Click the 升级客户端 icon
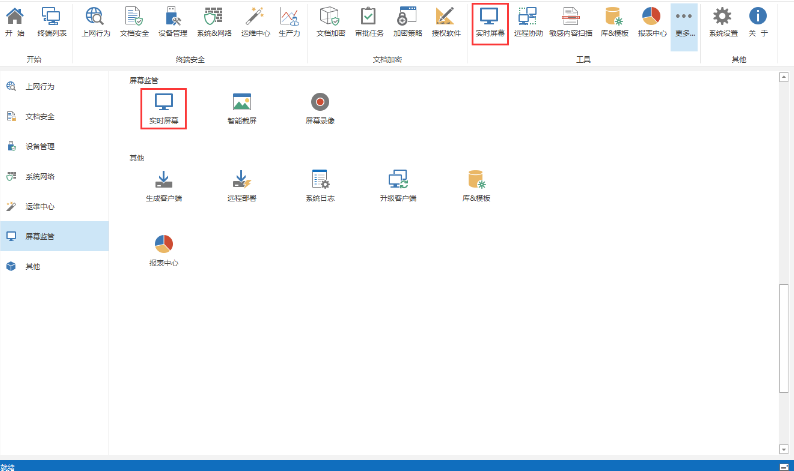This screenshot has height=471, width=794. [x=398, y=185]
